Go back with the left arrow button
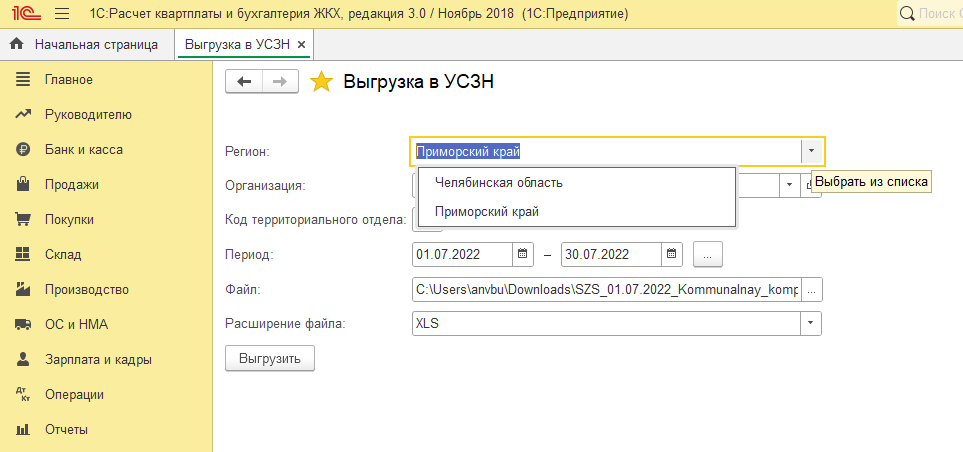The image size is (963, 452). click(x=244, y=82)
